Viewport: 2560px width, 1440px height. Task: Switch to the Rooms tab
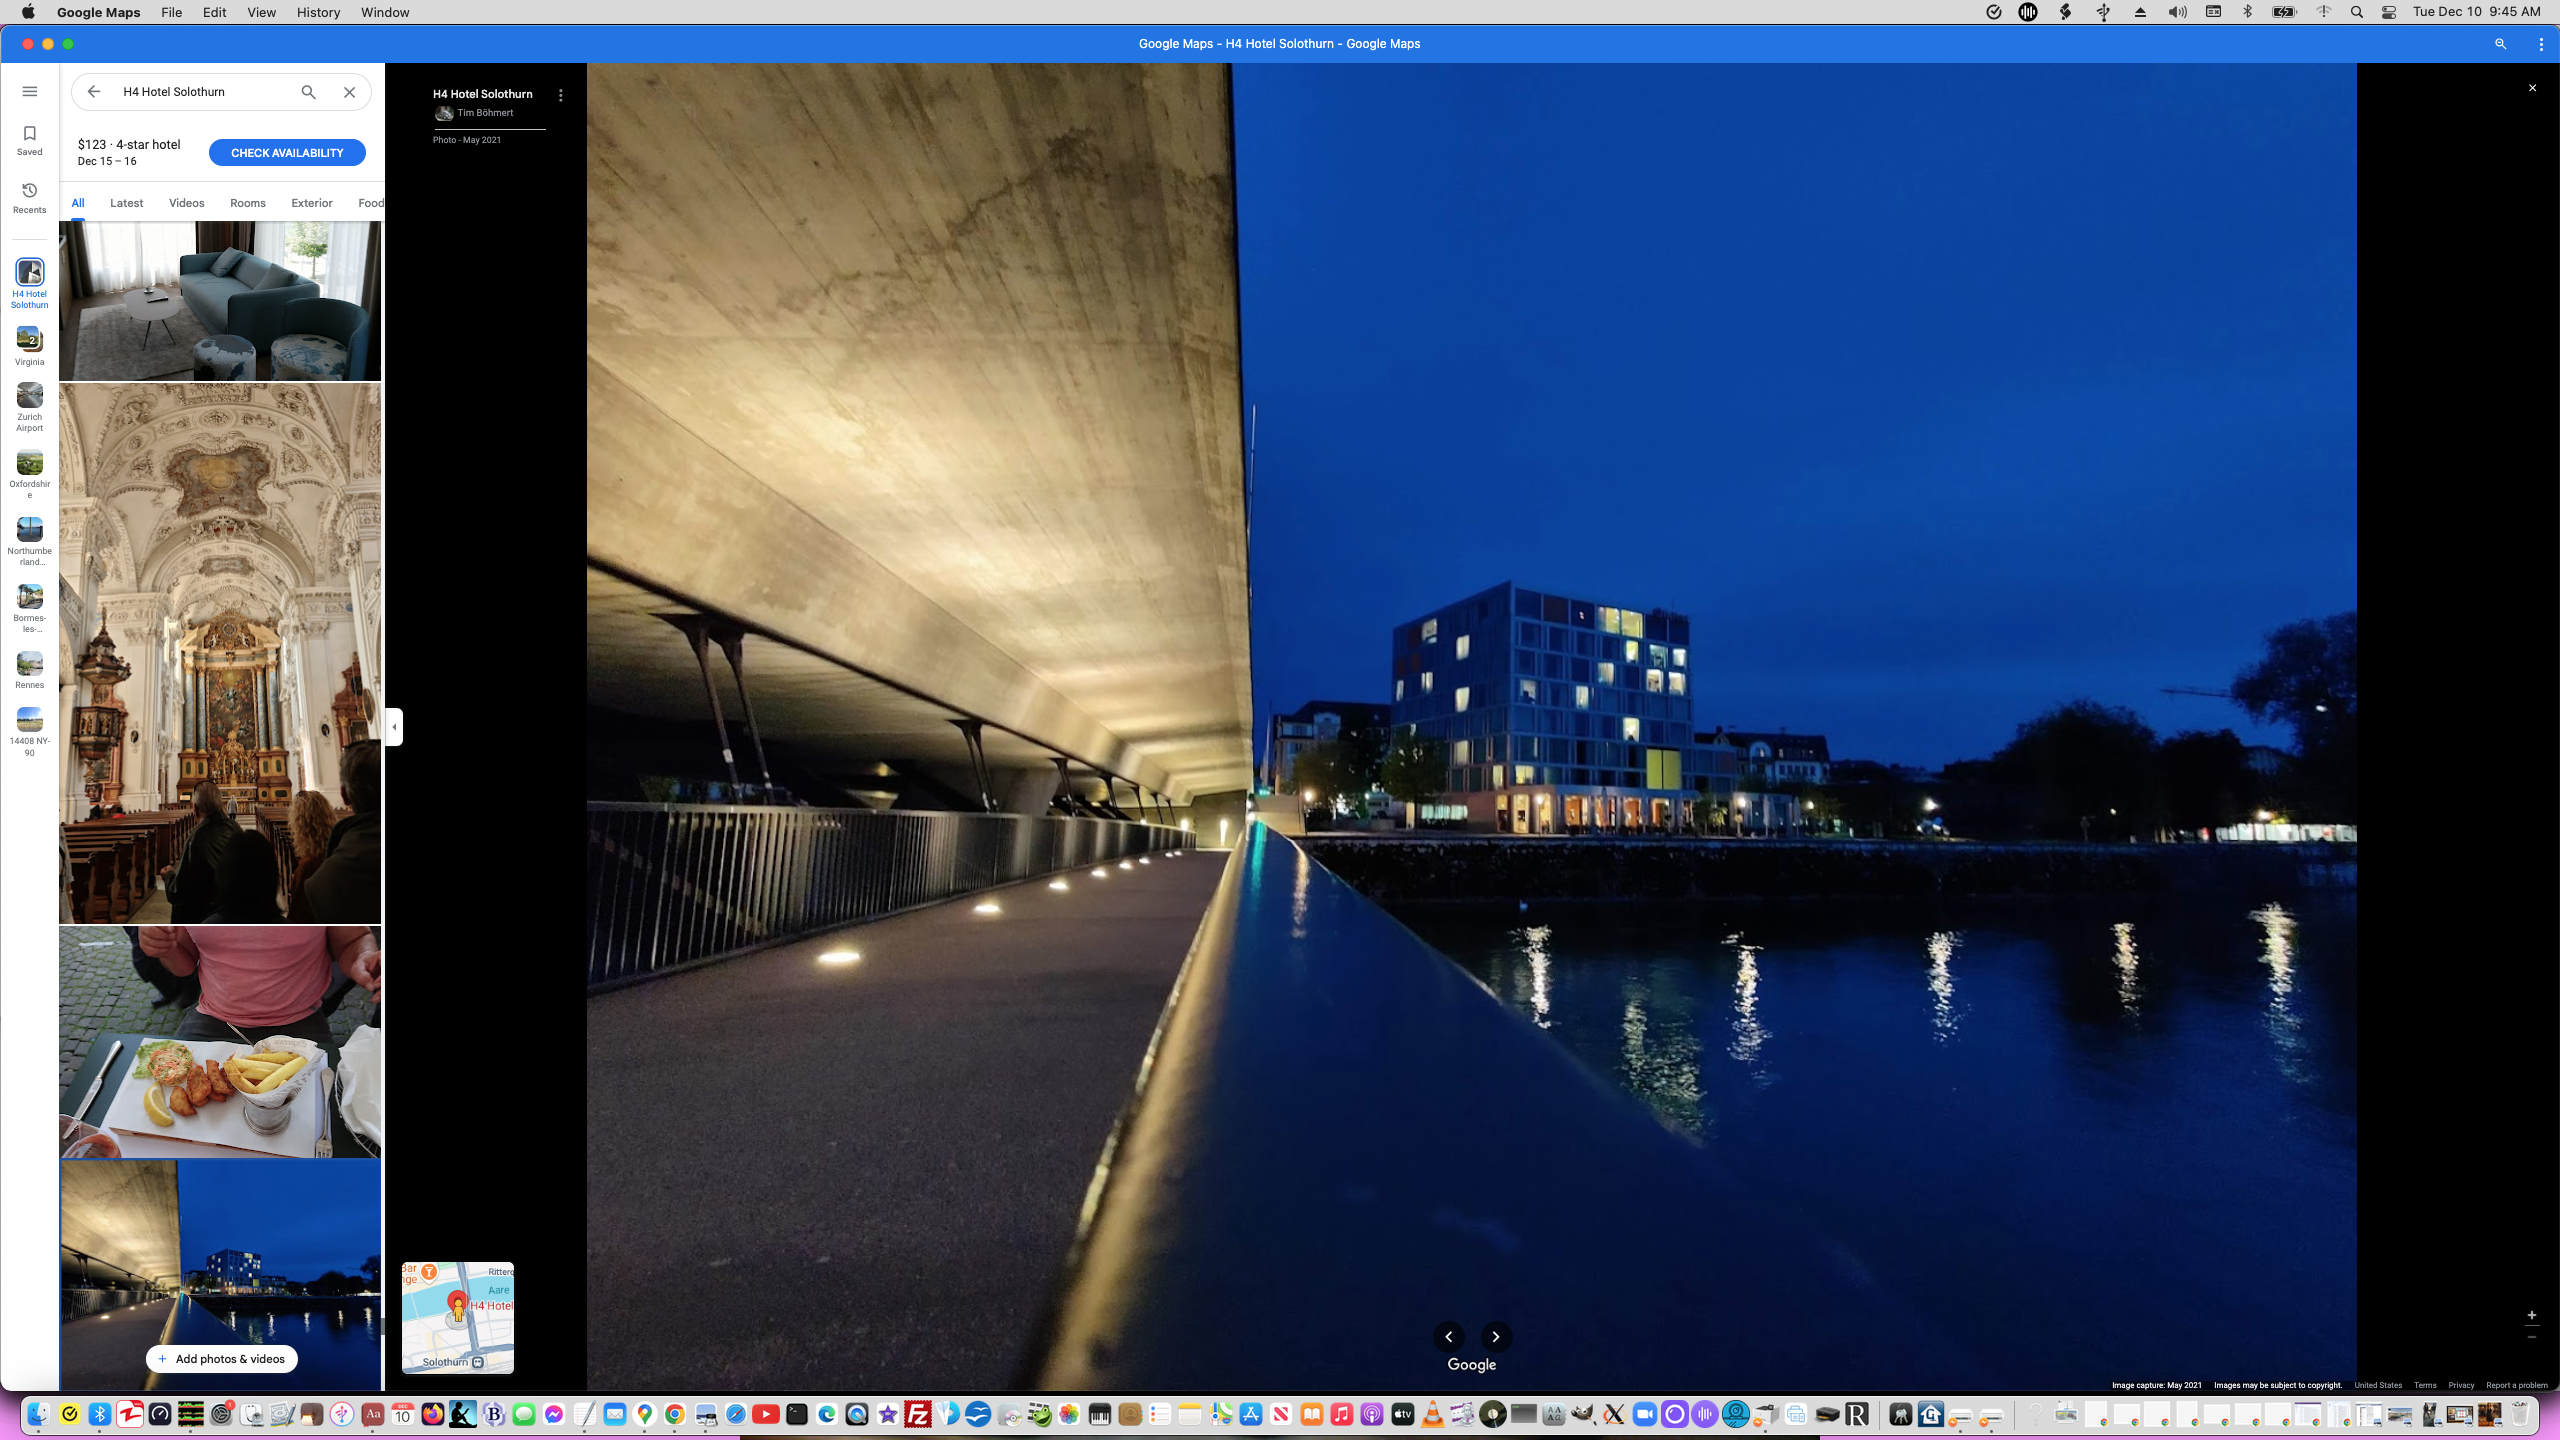point(247,203)
